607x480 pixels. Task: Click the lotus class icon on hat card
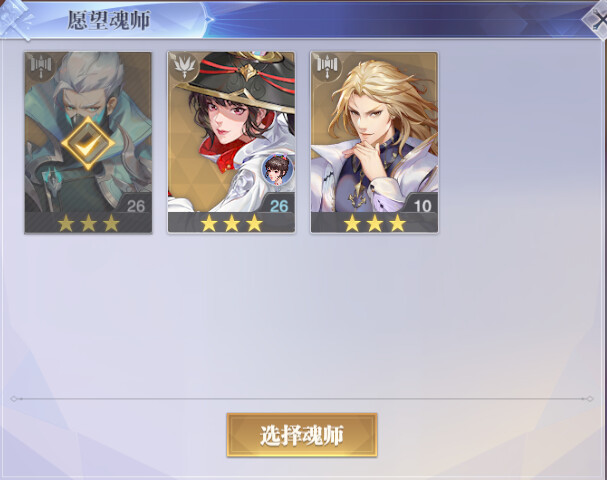[184, 66]
